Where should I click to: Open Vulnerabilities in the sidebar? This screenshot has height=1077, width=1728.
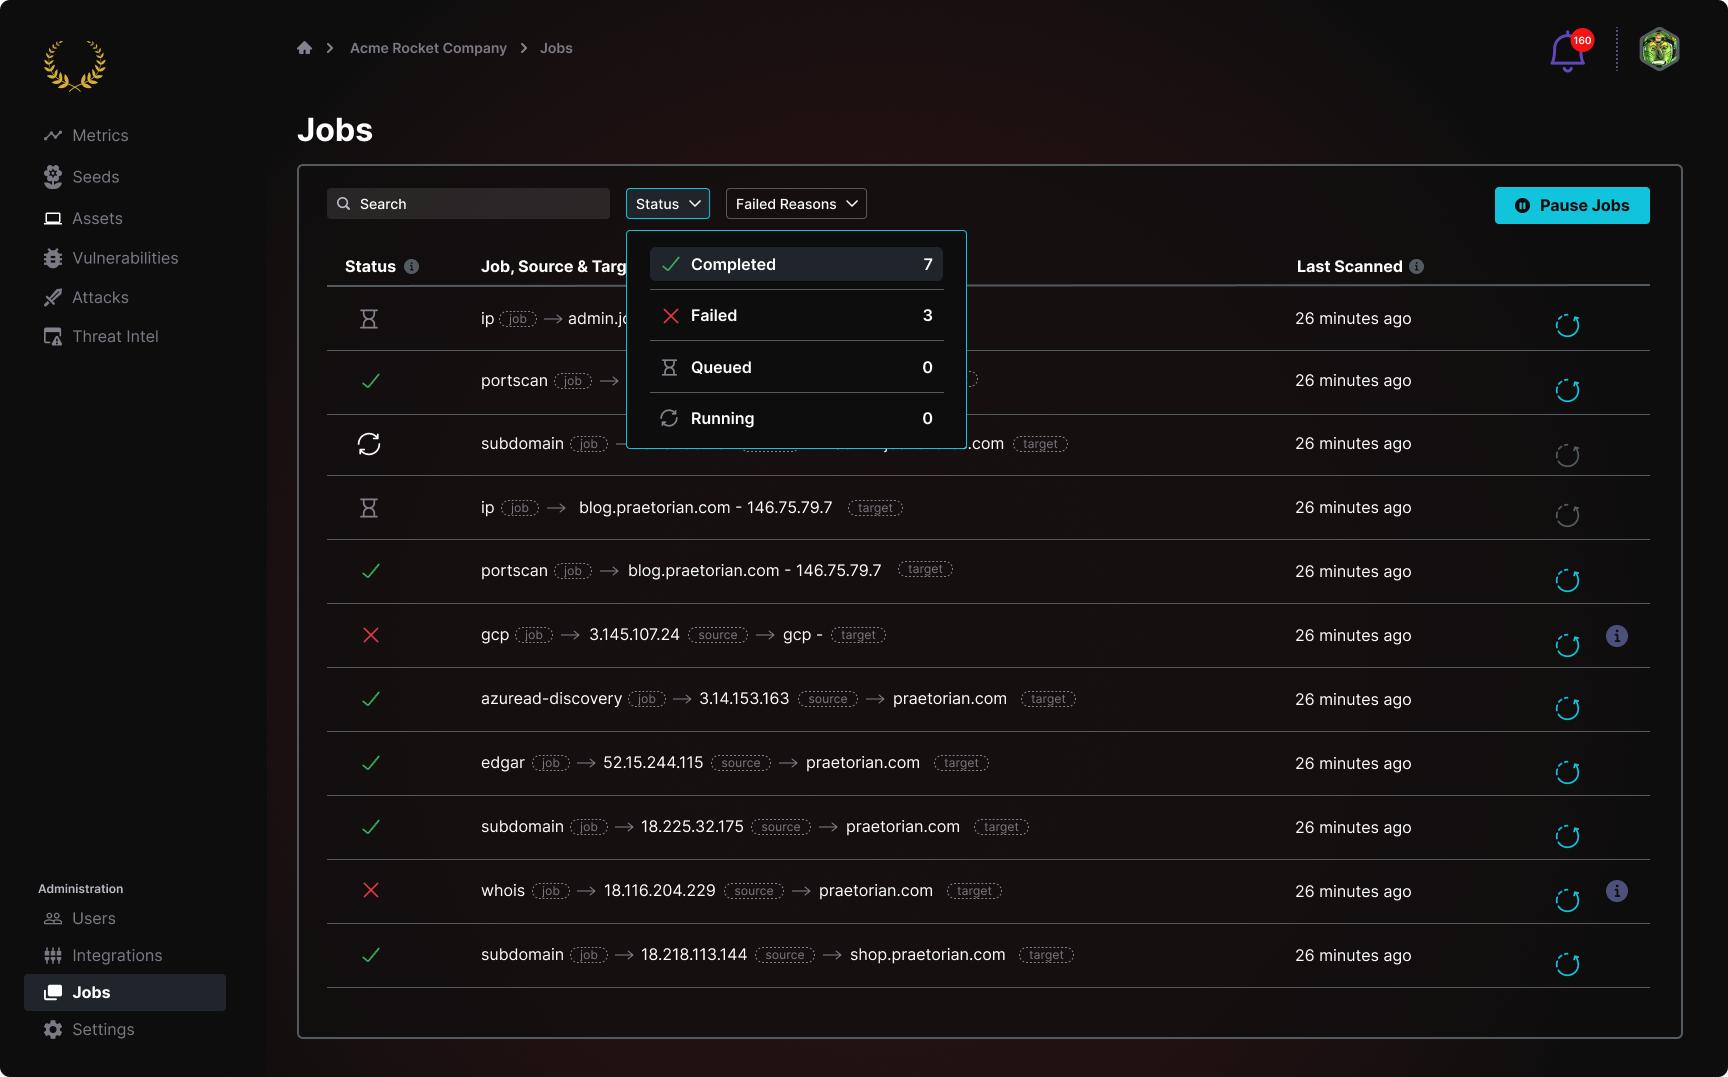click(x=125, y=258)
